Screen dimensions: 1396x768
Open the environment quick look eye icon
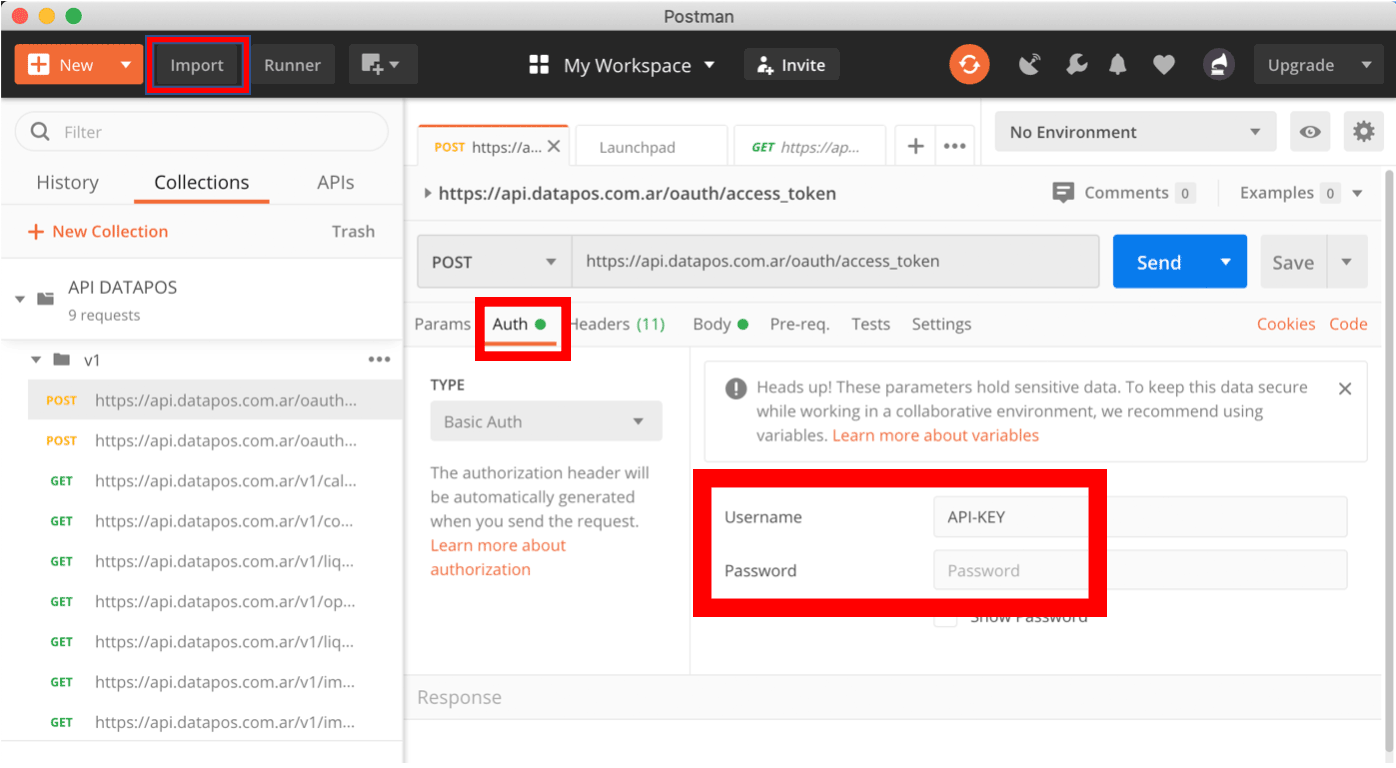pos(1309,132)
